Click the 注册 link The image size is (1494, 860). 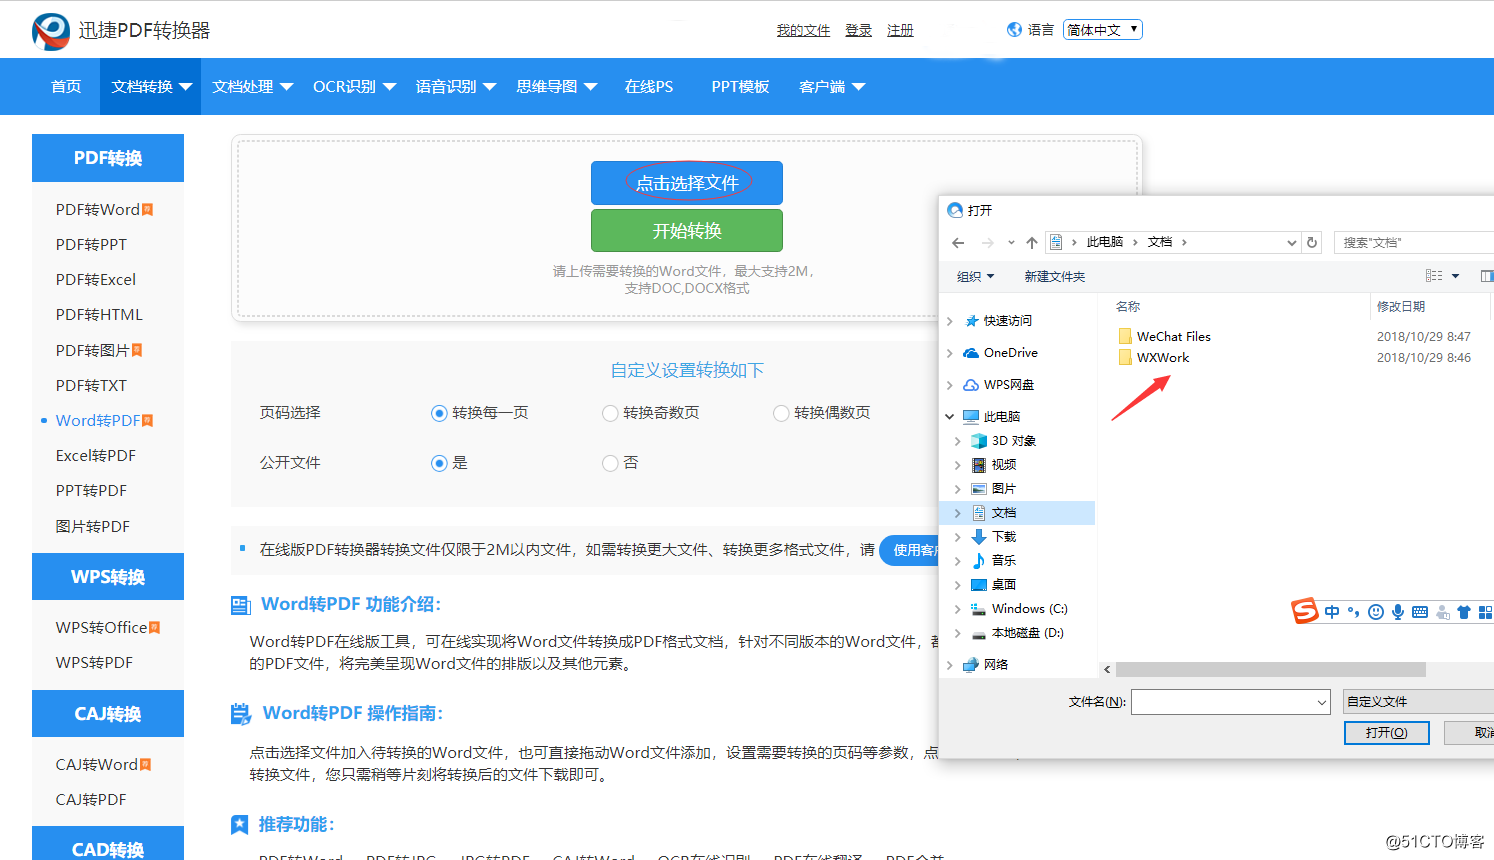901,31
